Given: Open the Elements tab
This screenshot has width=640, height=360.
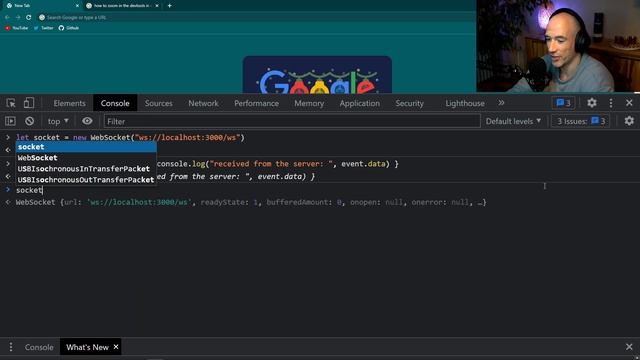Looking at the screenshot, I should coord(69,103).
